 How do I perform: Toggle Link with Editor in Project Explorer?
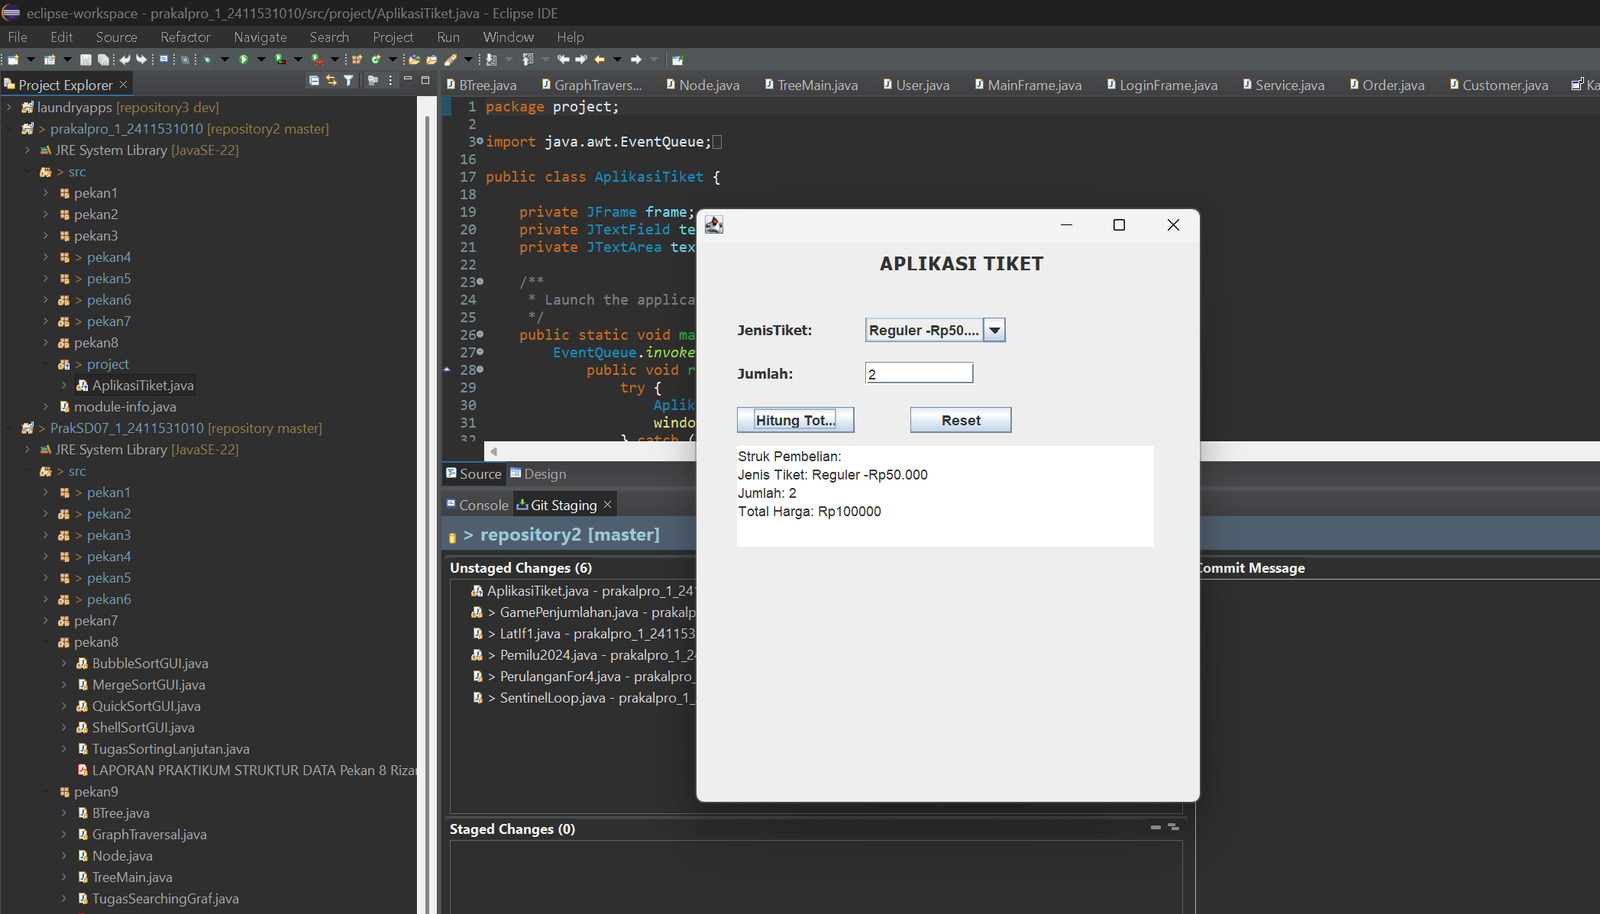(331, 81)
